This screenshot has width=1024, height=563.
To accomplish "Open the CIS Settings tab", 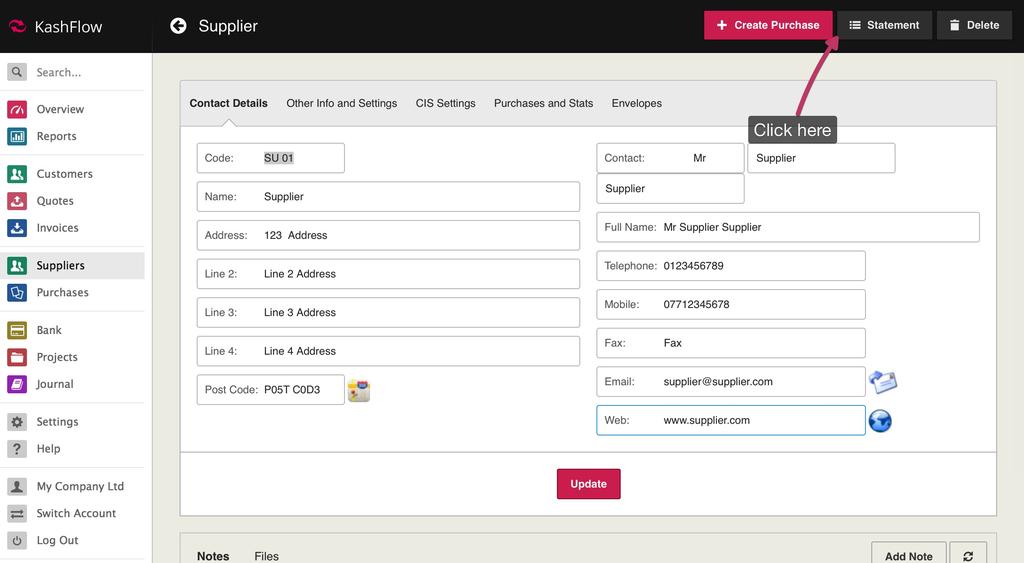I will [x=445, y=103].
